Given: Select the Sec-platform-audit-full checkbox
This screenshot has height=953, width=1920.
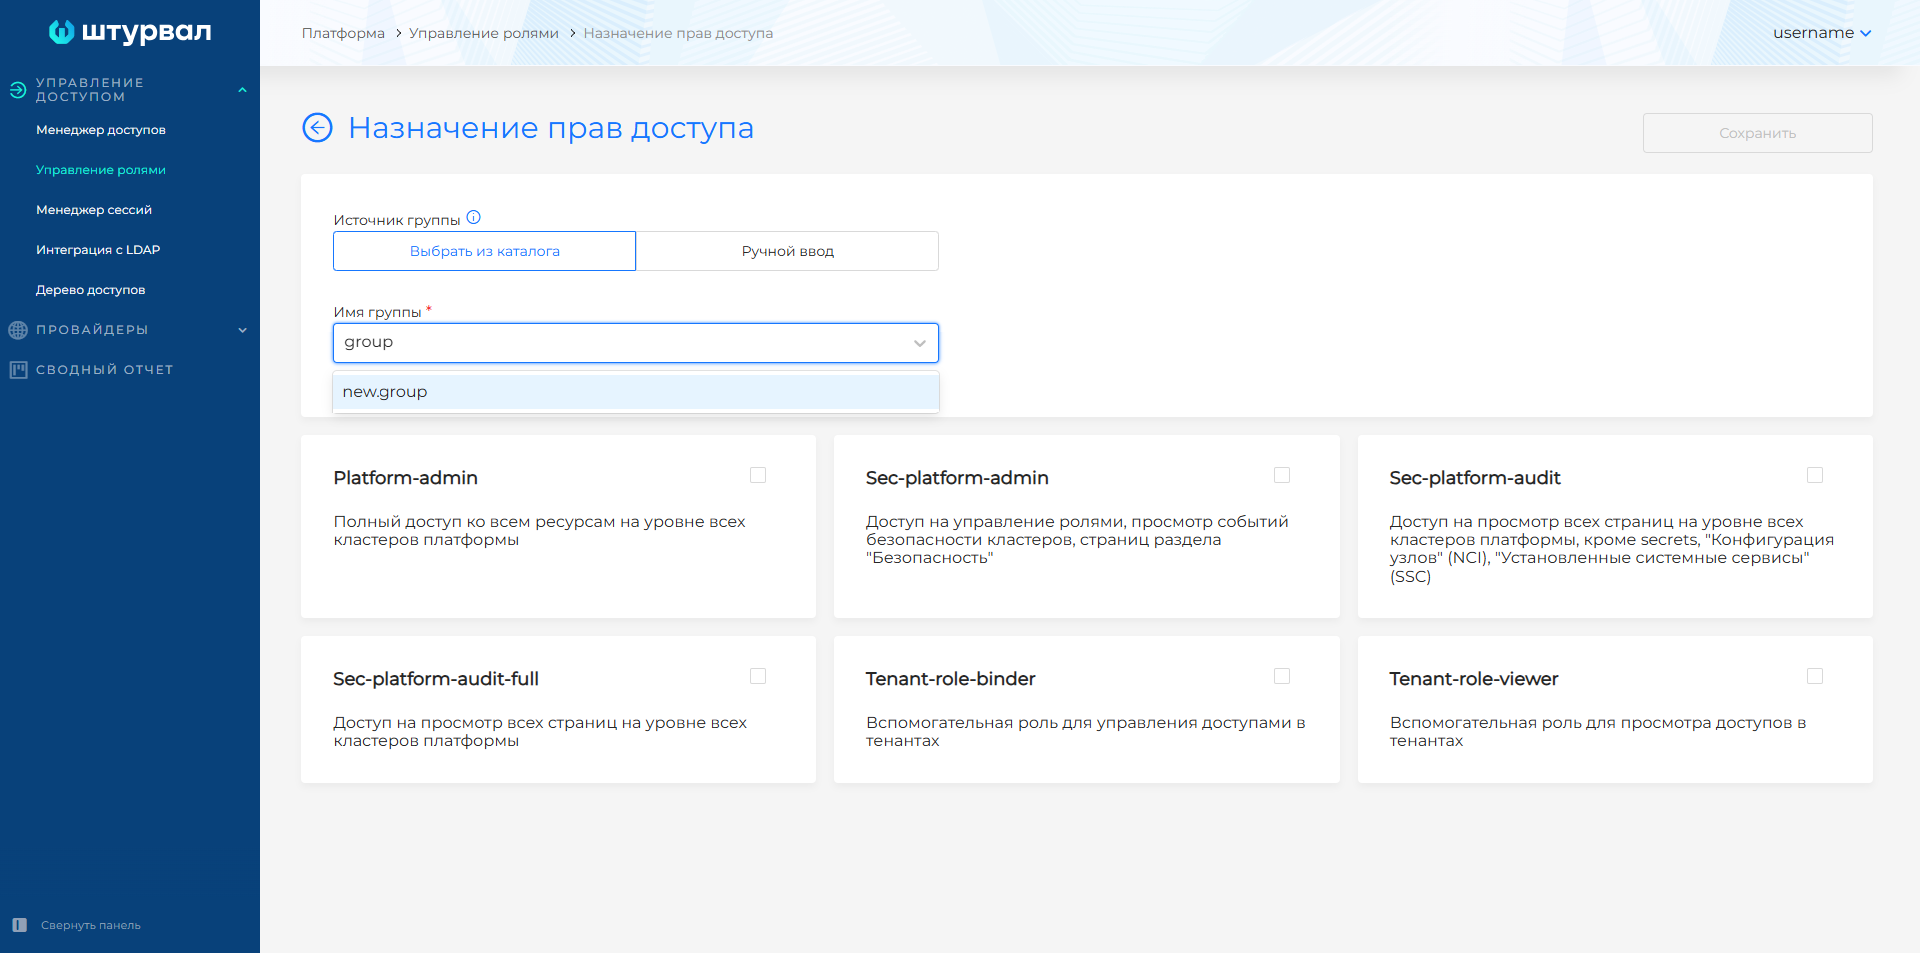Looking at the screenshot, I should [758, 676].
